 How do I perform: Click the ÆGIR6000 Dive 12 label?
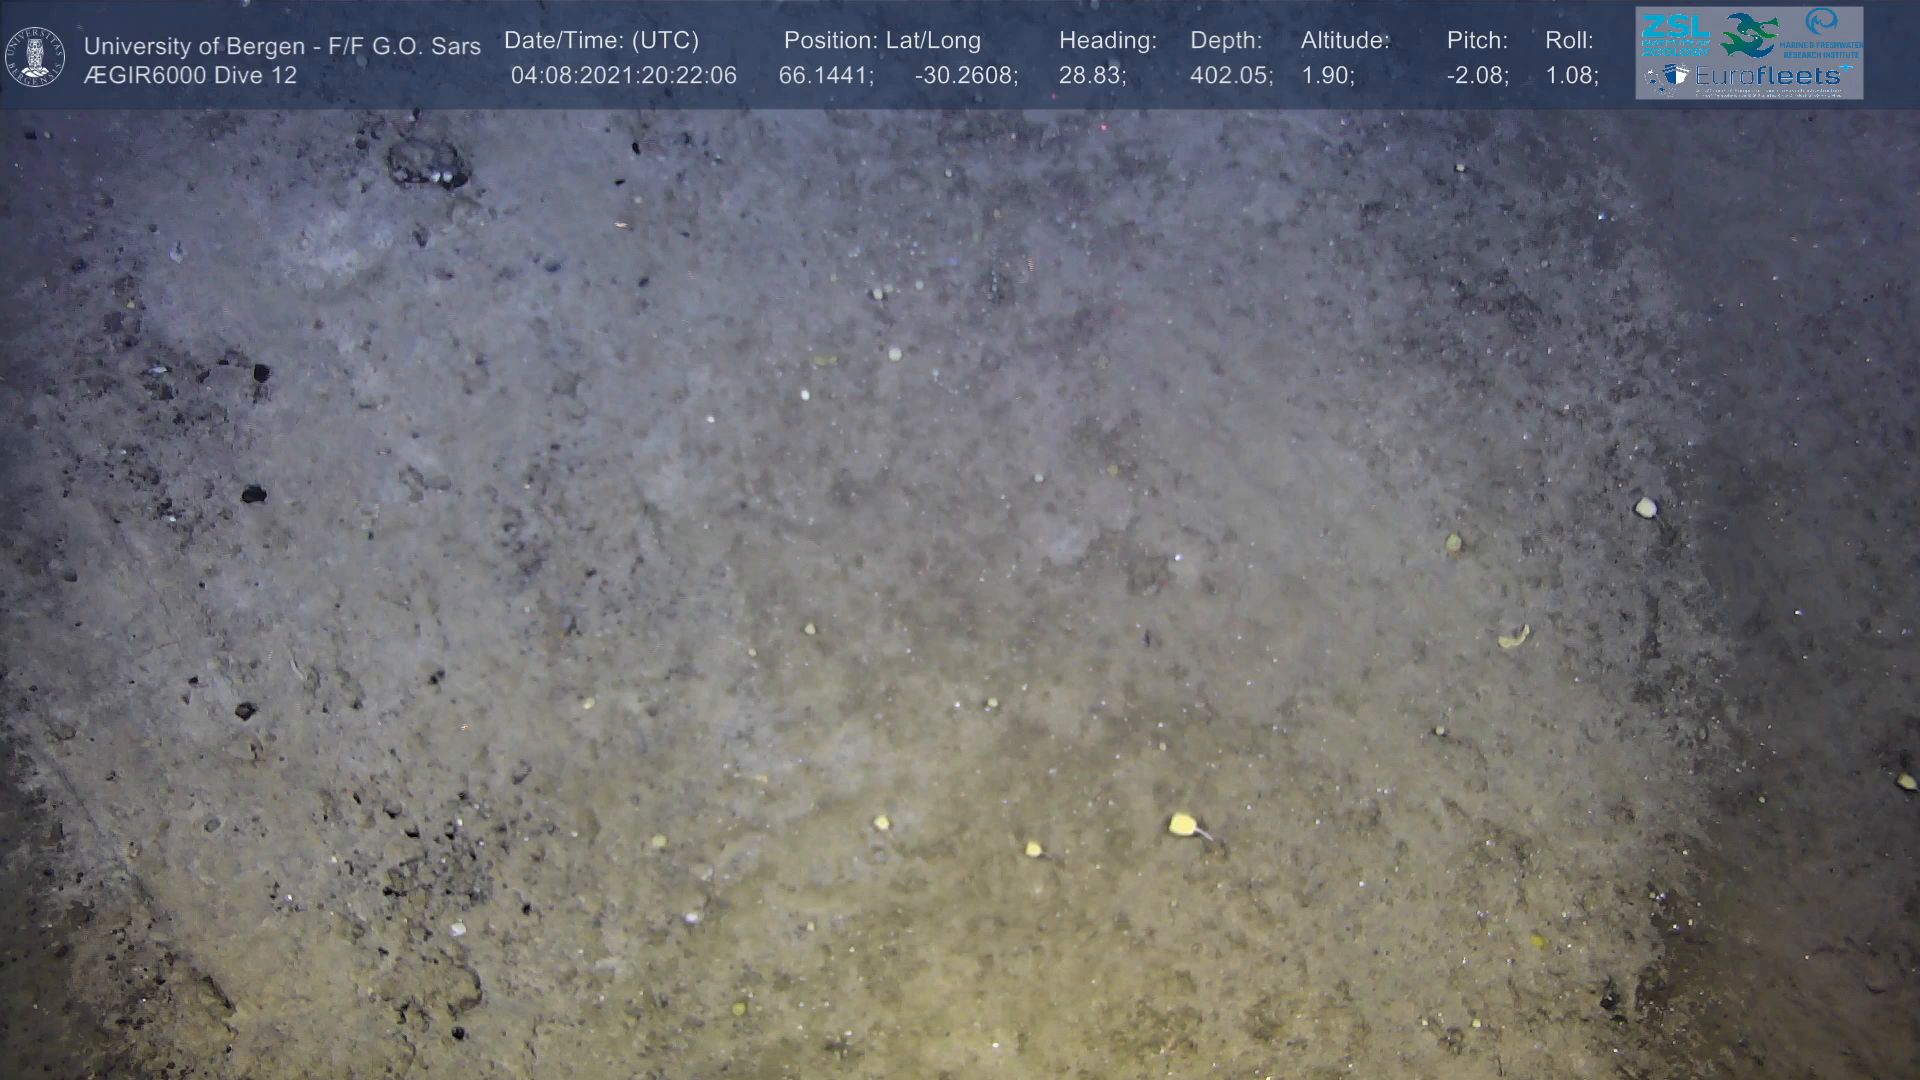tap(190, 76)
